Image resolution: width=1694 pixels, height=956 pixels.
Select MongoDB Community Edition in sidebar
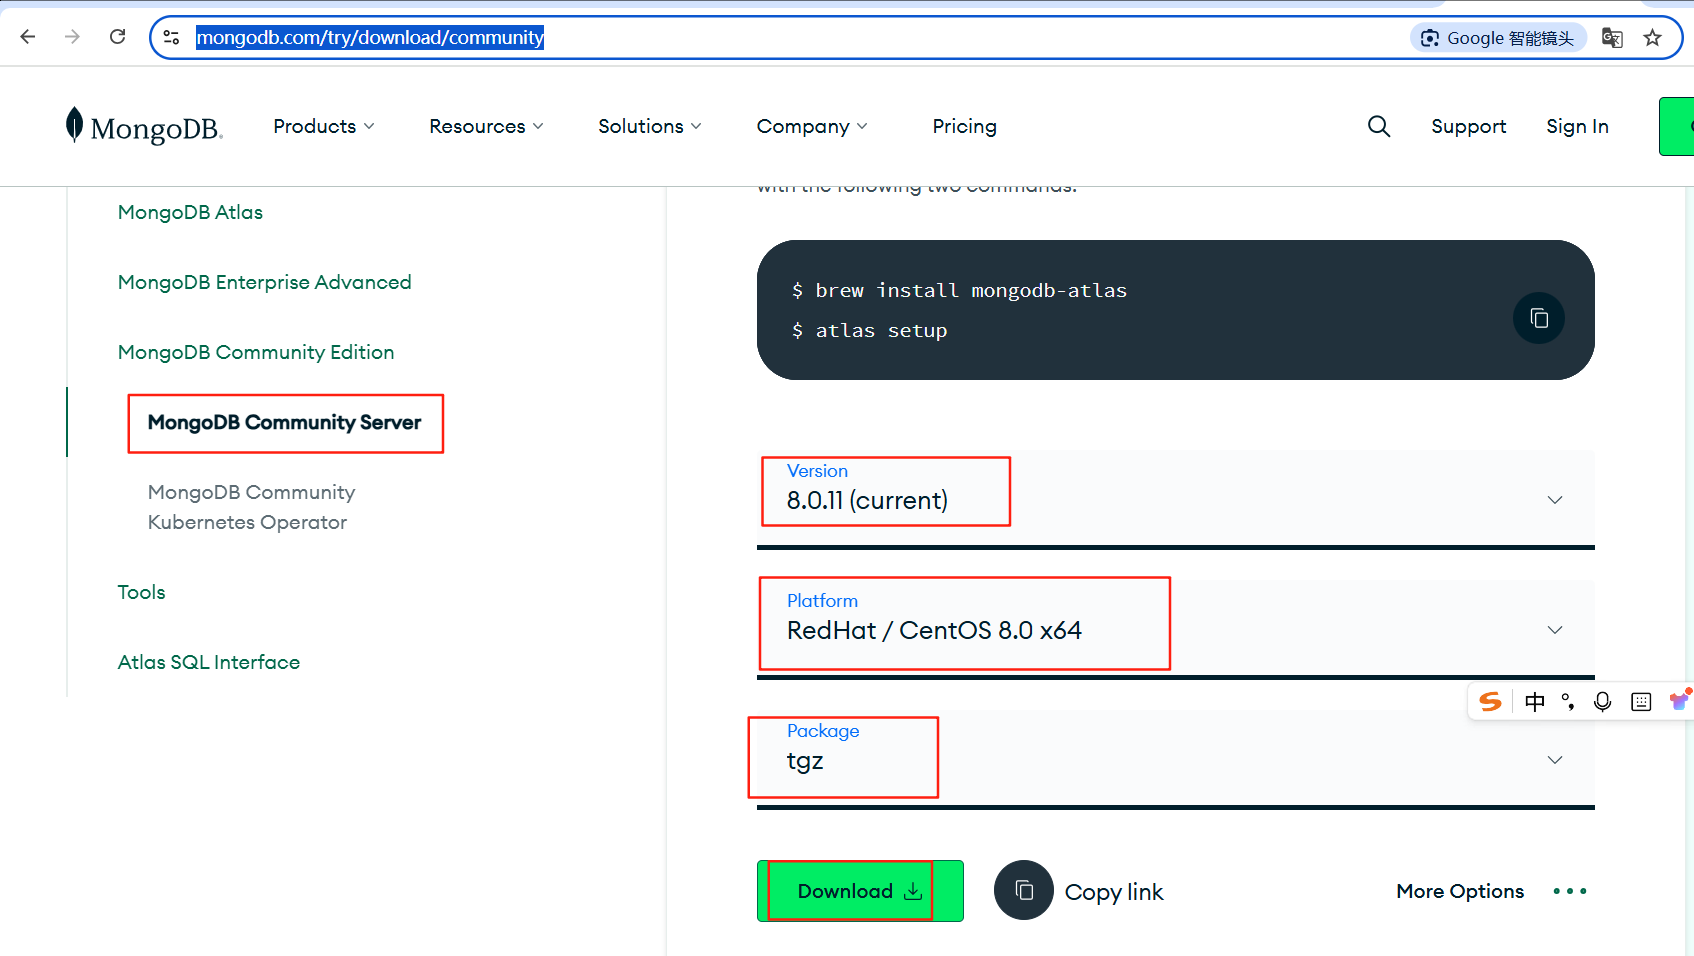click(x=256, y=352)
